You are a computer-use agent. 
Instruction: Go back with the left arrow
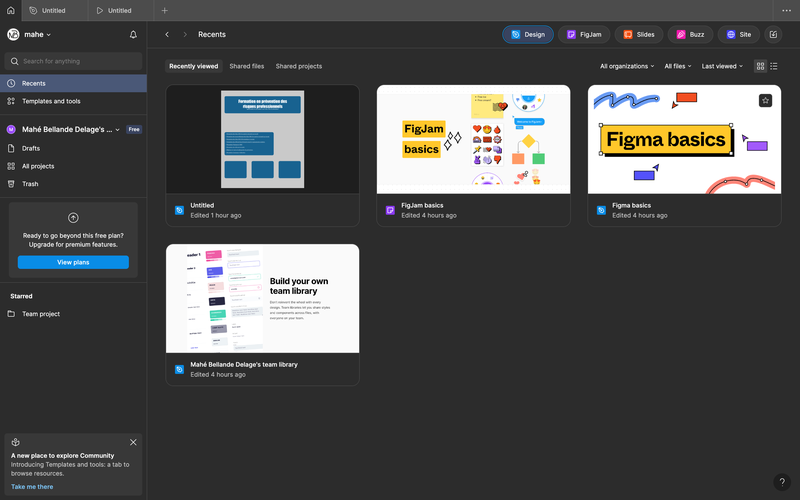167,34
